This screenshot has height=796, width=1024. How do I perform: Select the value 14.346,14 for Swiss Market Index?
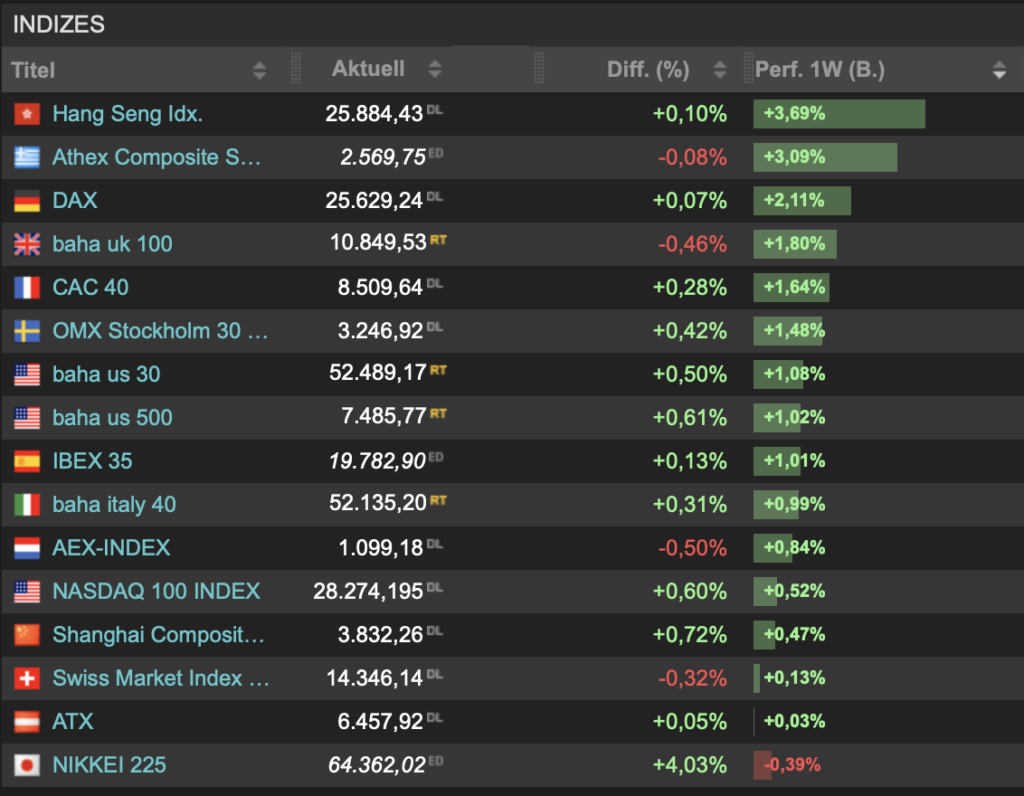pos(375,678)
